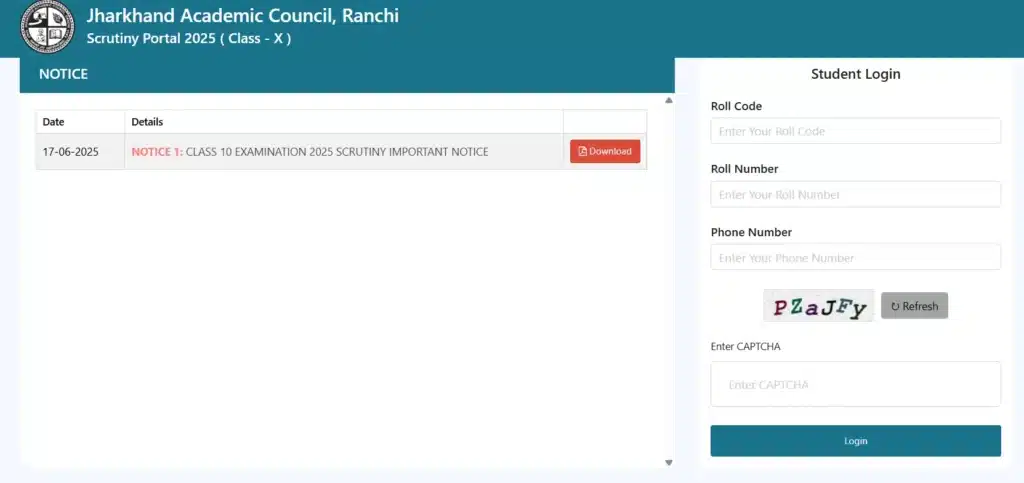Click the Enter CAPTCHA input box
Image resolution: width=1024 pixels, height=483 pixels.
pos(855,384)
